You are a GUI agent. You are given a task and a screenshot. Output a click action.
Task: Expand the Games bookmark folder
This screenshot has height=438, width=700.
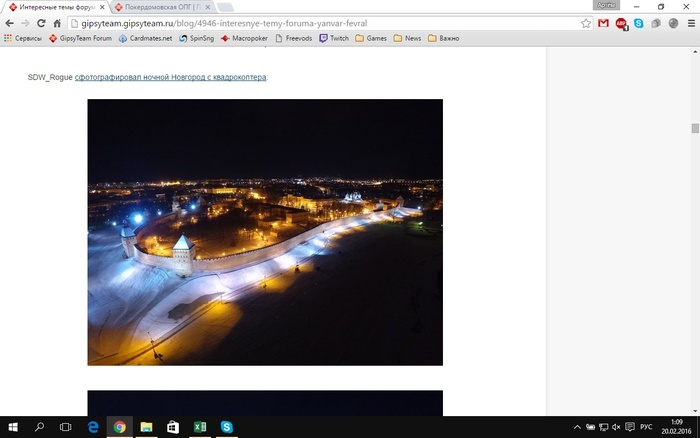click(x=371, y=38)
